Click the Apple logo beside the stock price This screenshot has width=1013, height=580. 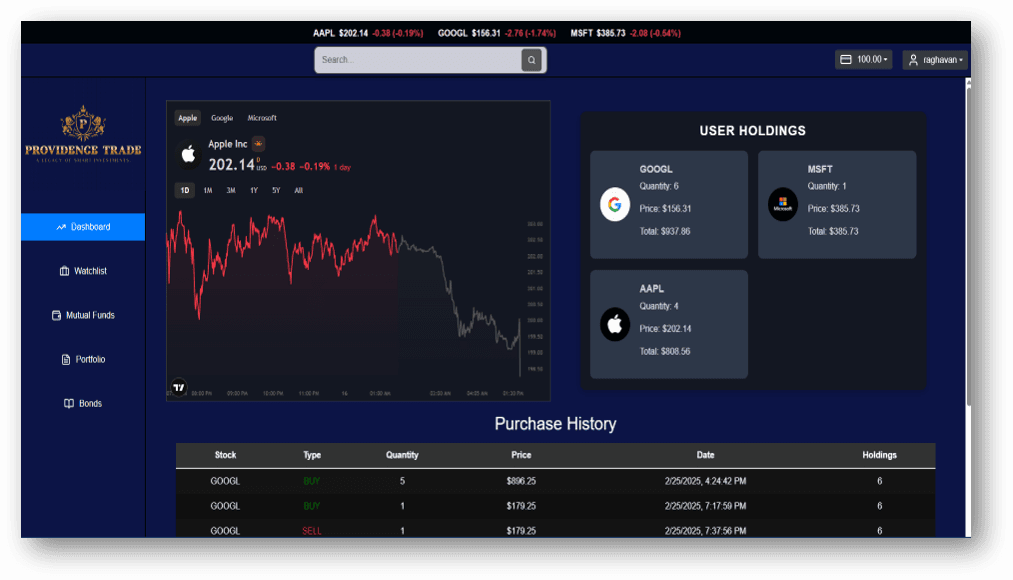[189, 153]
